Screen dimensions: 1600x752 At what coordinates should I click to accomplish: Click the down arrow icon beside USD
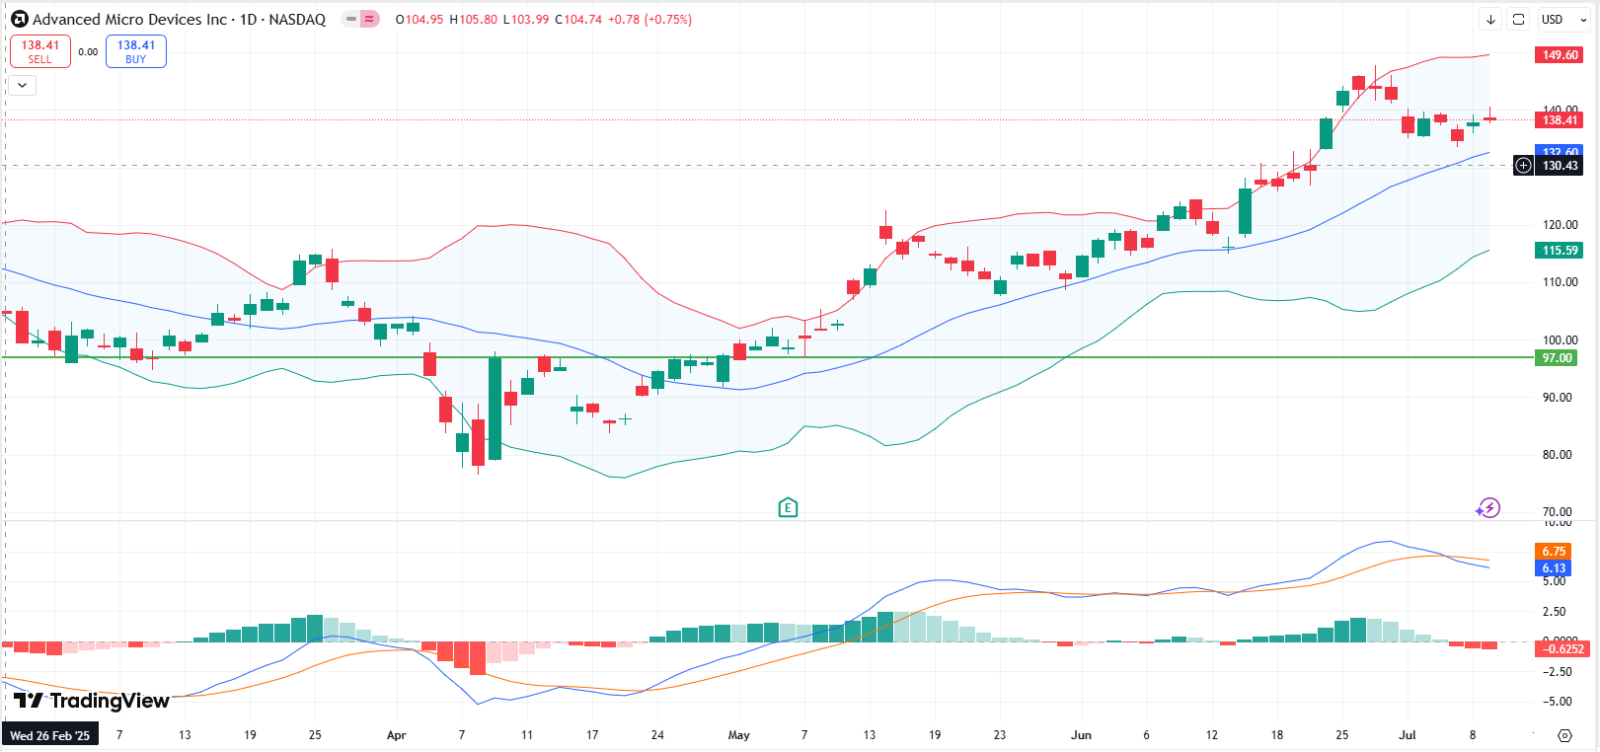coord(1491,19)
